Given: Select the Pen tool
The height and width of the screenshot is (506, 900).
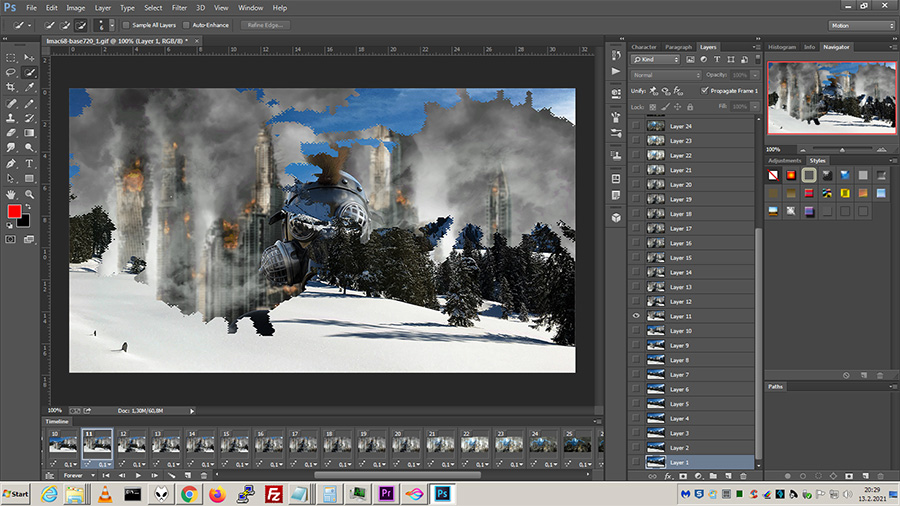Looking at the screenshot, I should click(11, 164).
